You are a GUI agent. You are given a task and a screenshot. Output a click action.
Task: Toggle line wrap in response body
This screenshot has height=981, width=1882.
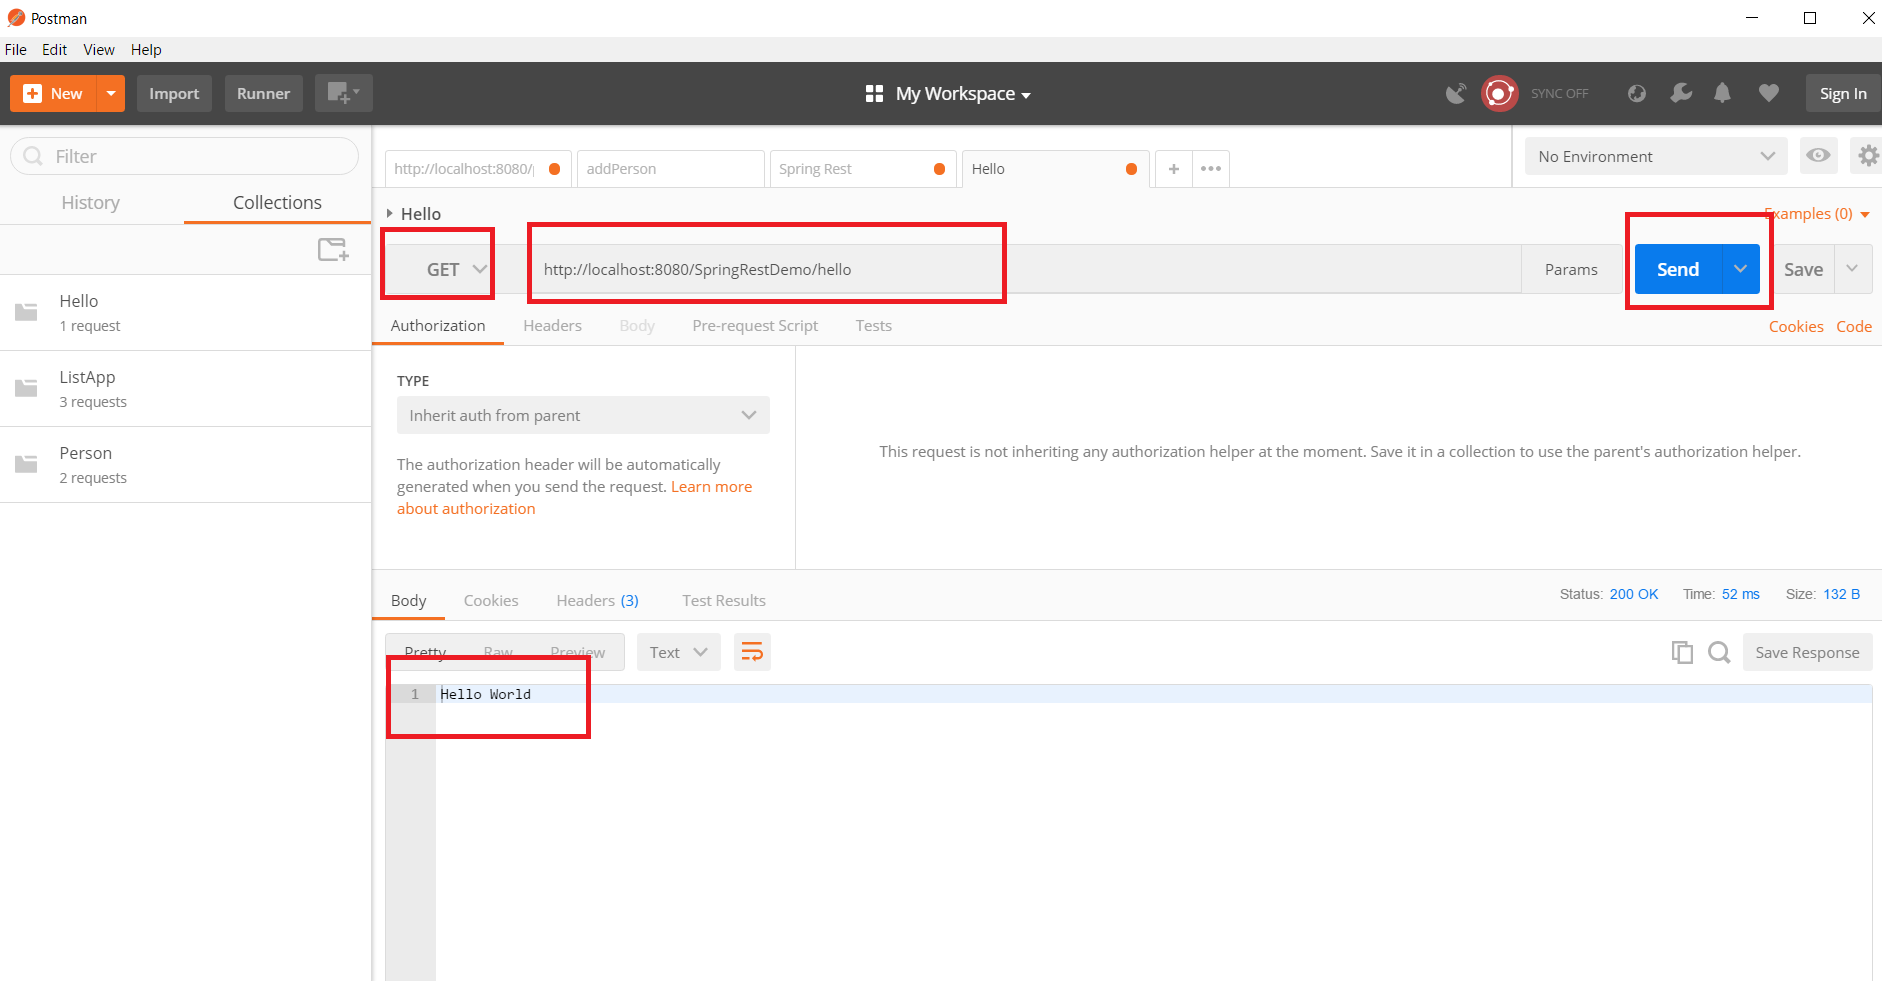pyautogui.click(x=752, y=652)
